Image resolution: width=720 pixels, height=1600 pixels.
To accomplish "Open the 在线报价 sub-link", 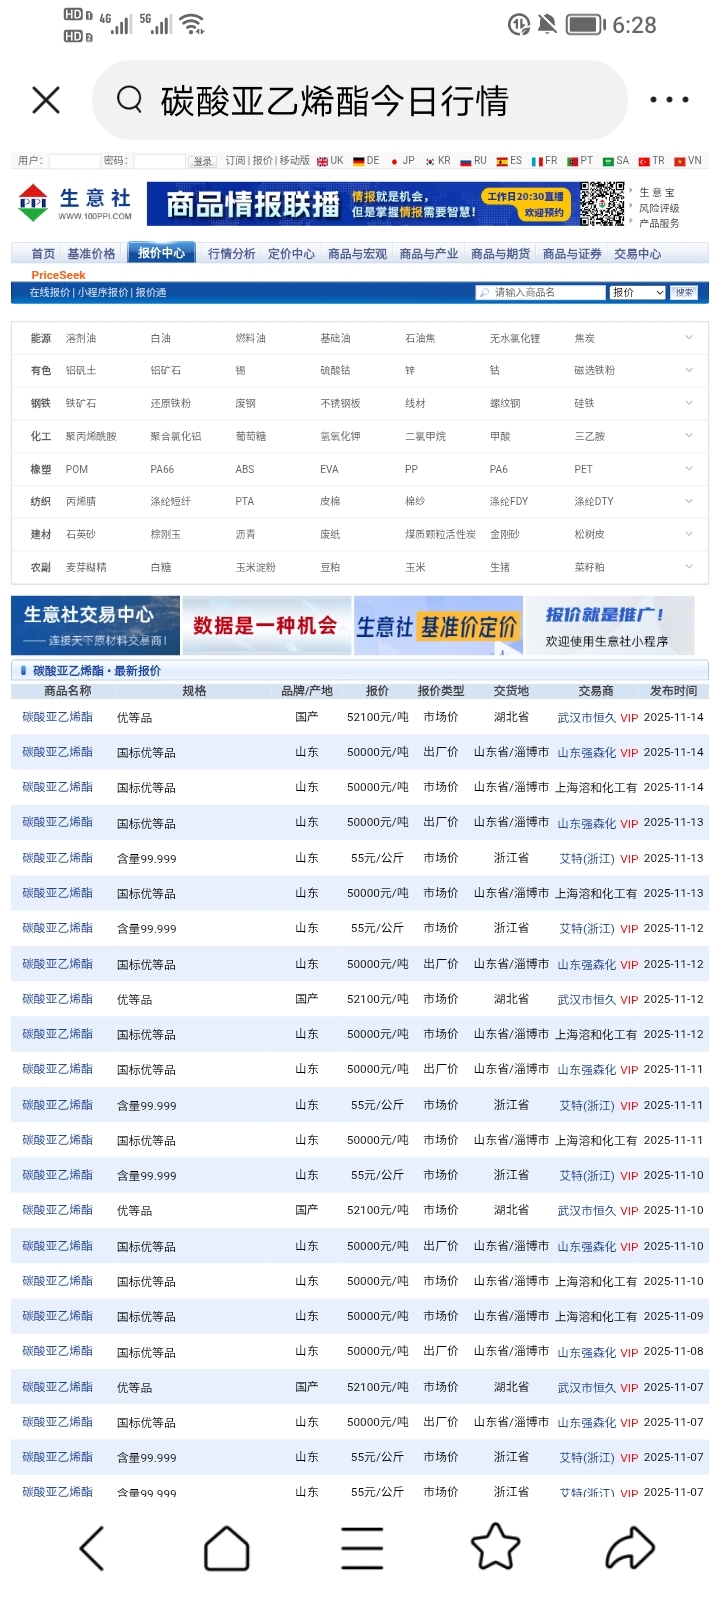I will 50,293.
